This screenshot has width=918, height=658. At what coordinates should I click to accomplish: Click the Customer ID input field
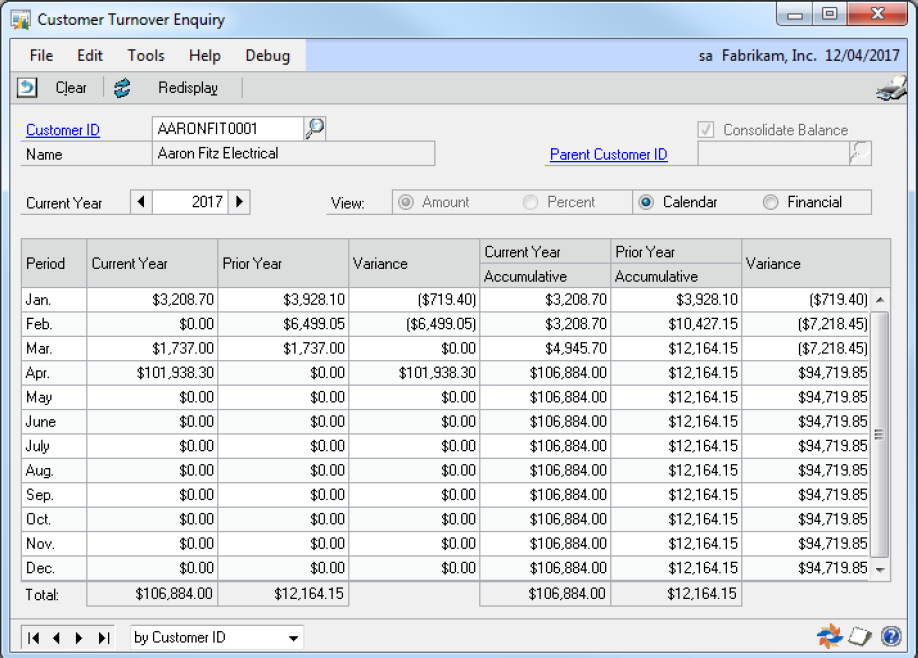[x=226, y=128]
